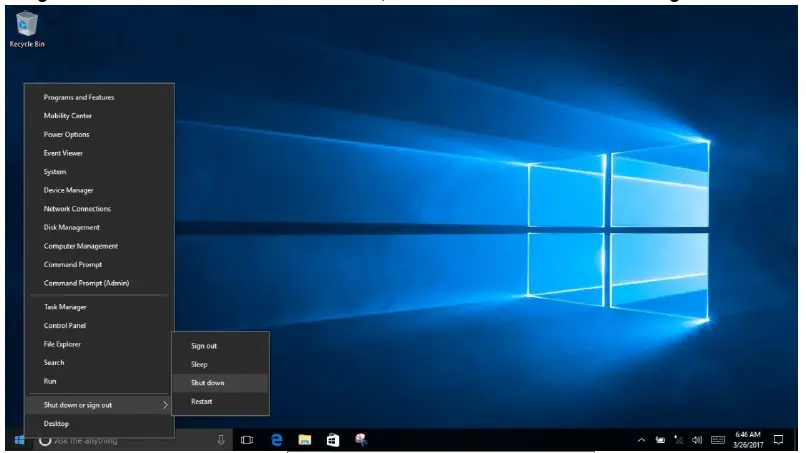
Task: Expand Shut down or sign out submenu
Action: click(99, 405)
